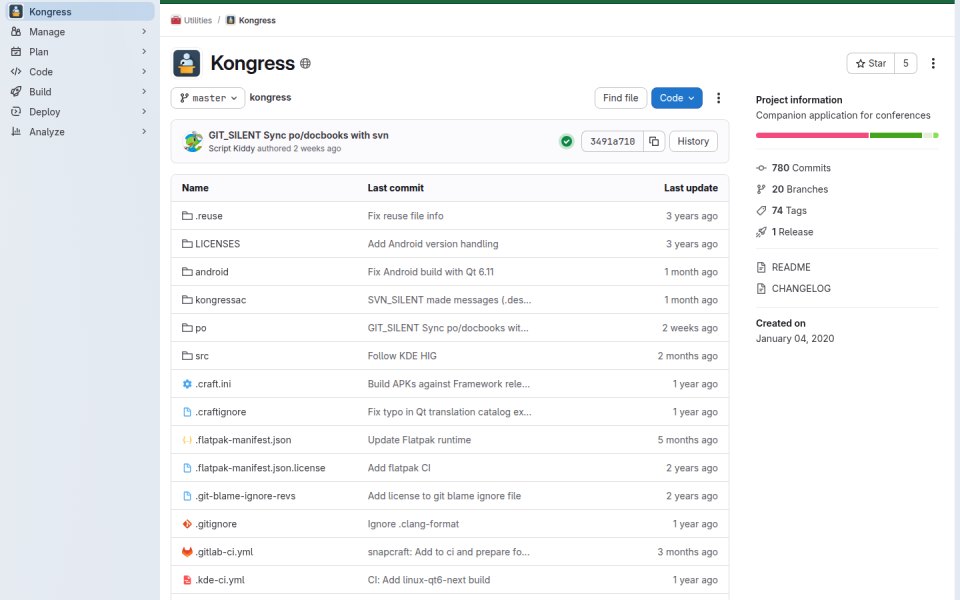
Task: Select Kongress project in the sidebar
Action: pyautogui.click(x=80, y=12)
